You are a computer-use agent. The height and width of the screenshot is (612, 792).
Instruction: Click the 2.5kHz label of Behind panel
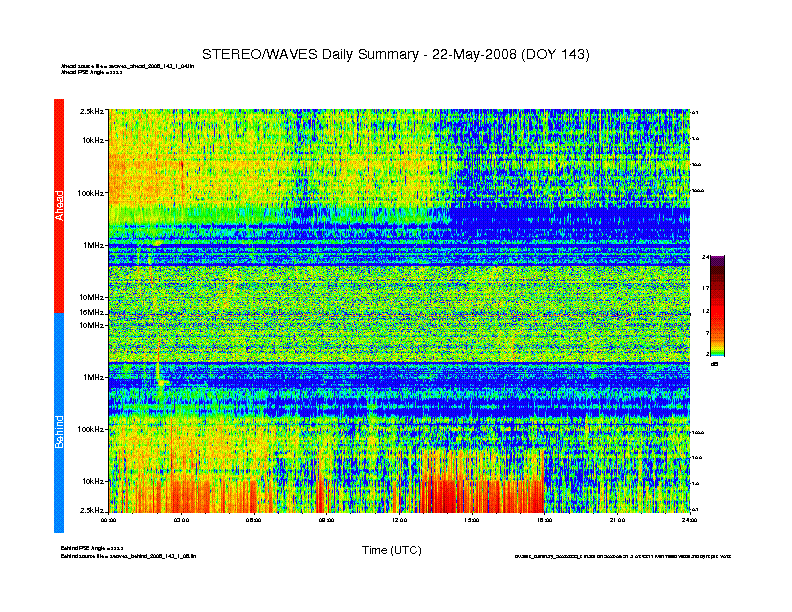tap(92, 510)
